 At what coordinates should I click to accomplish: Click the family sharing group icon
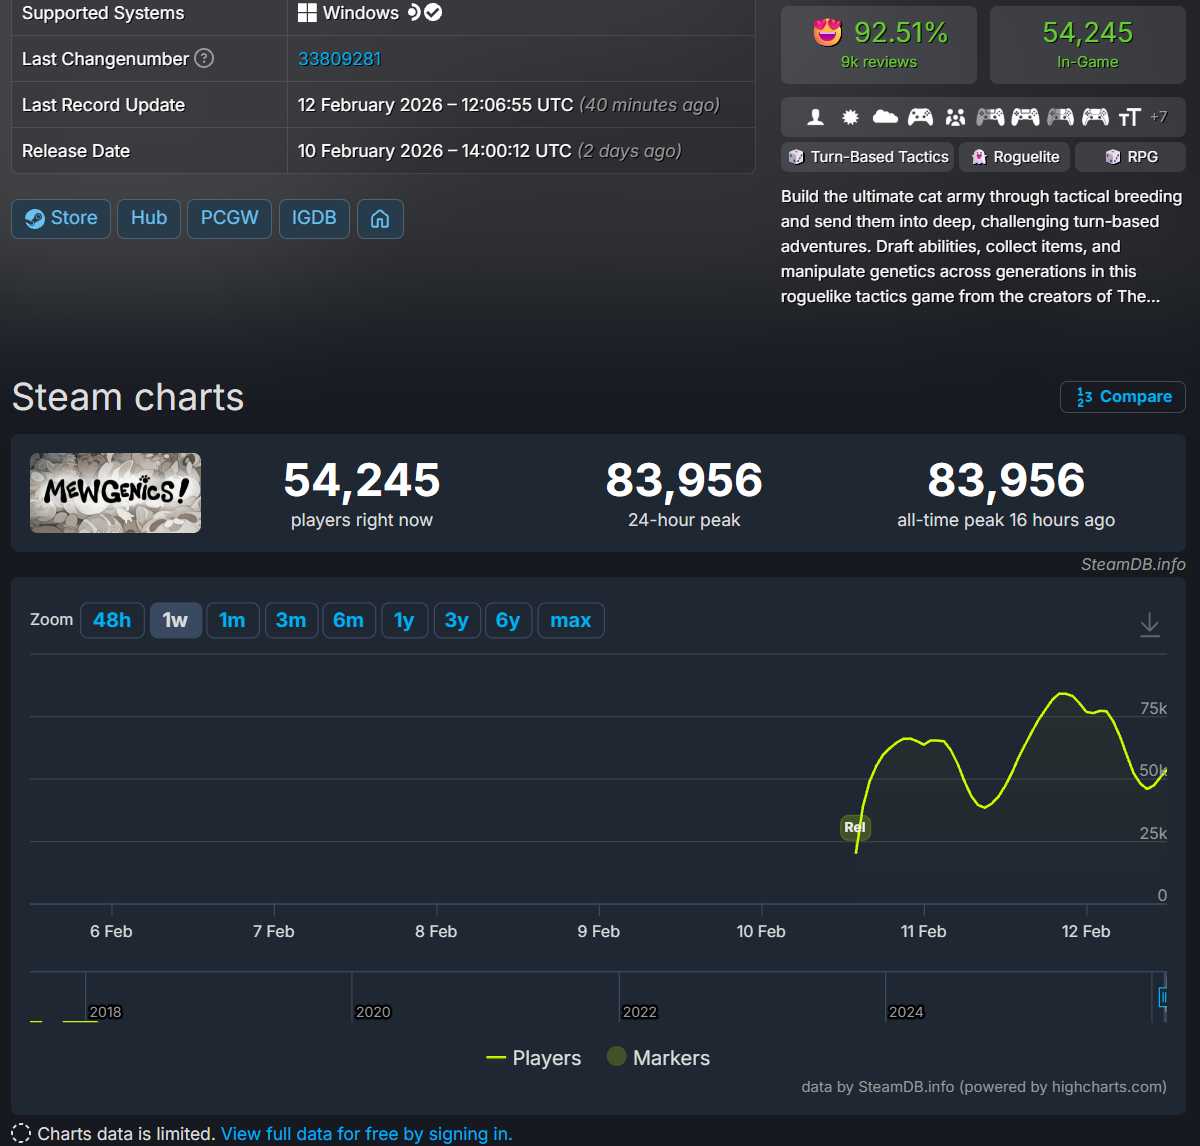point(956,117)
